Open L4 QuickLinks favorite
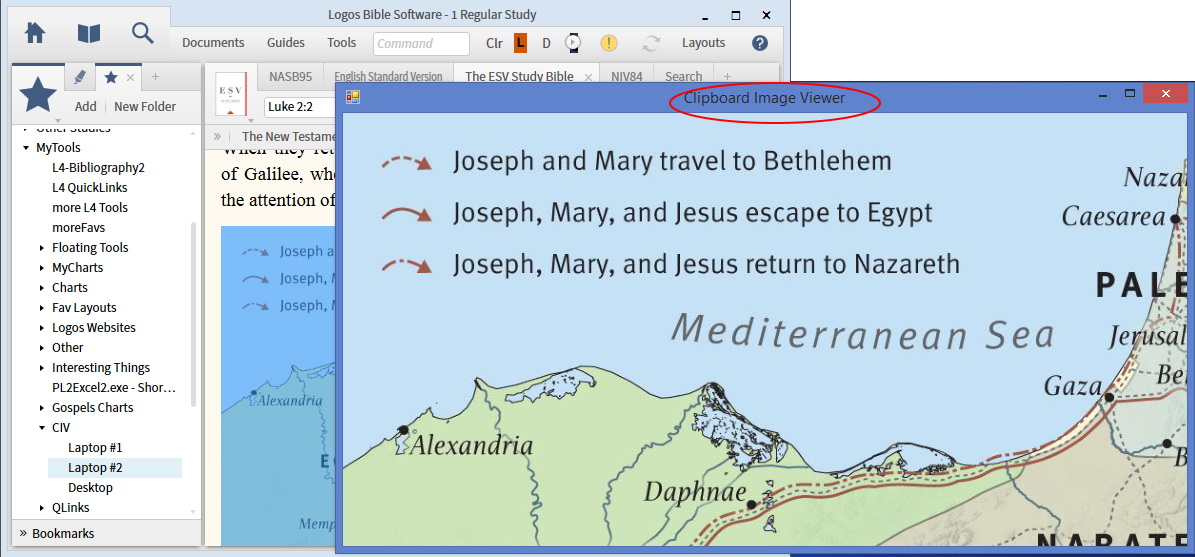Image resolution: width=1195 pixels, height=557 pixels. click(89, 187)
